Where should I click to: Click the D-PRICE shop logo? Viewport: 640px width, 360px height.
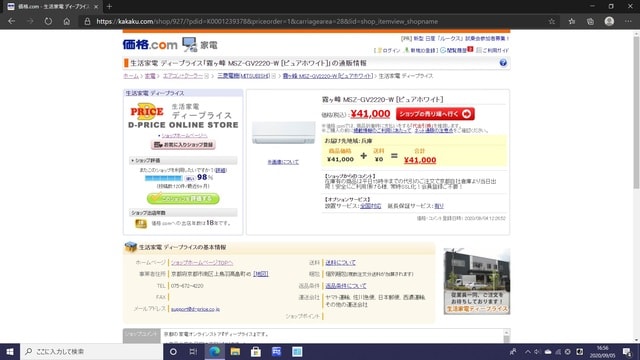(183, 116)
